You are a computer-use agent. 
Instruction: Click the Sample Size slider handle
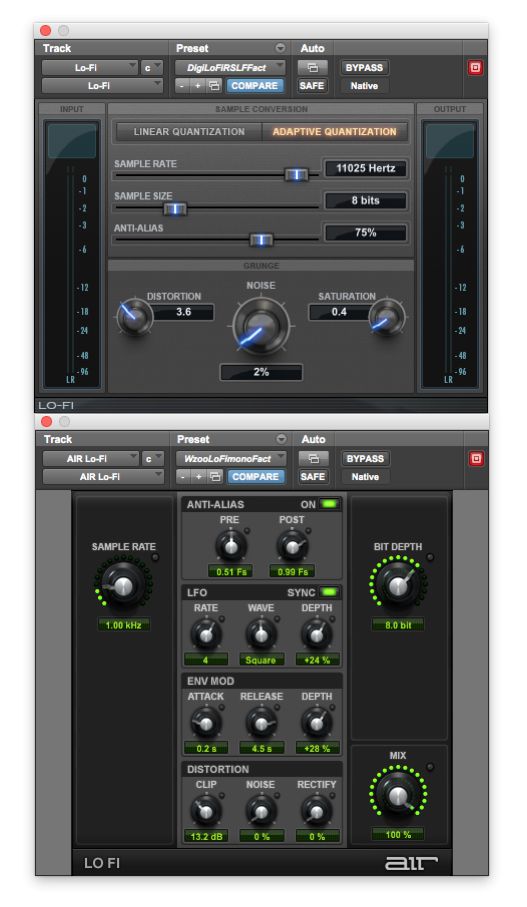coord(175,208)
